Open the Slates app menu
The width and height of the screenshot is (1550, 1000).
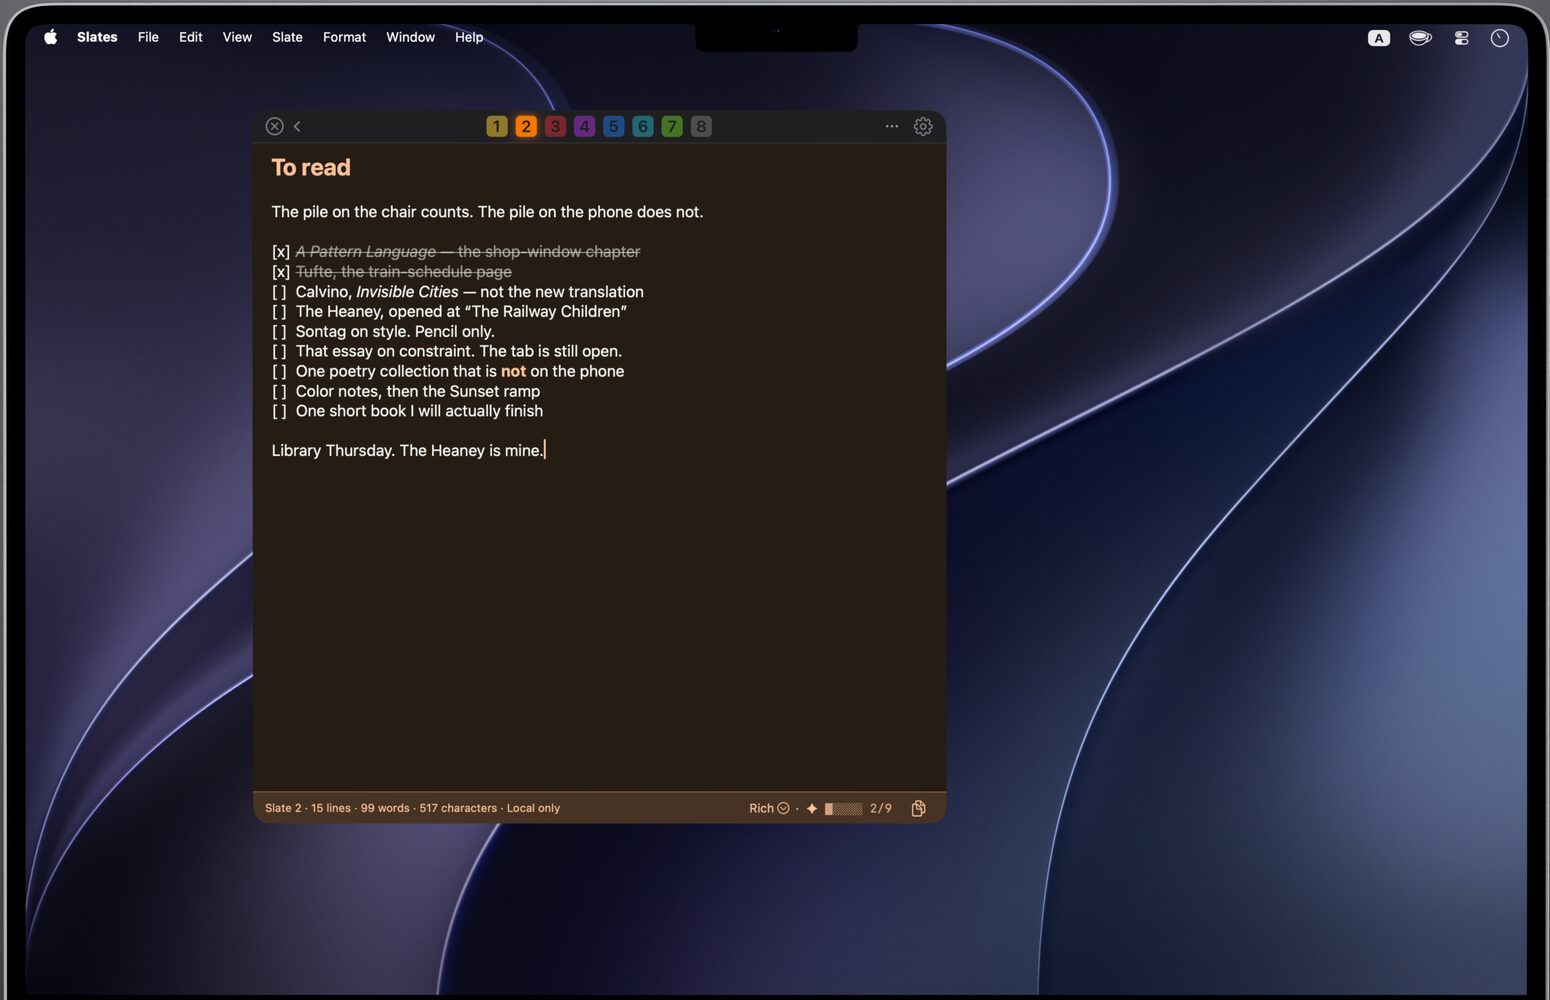[x=97, y=37]
